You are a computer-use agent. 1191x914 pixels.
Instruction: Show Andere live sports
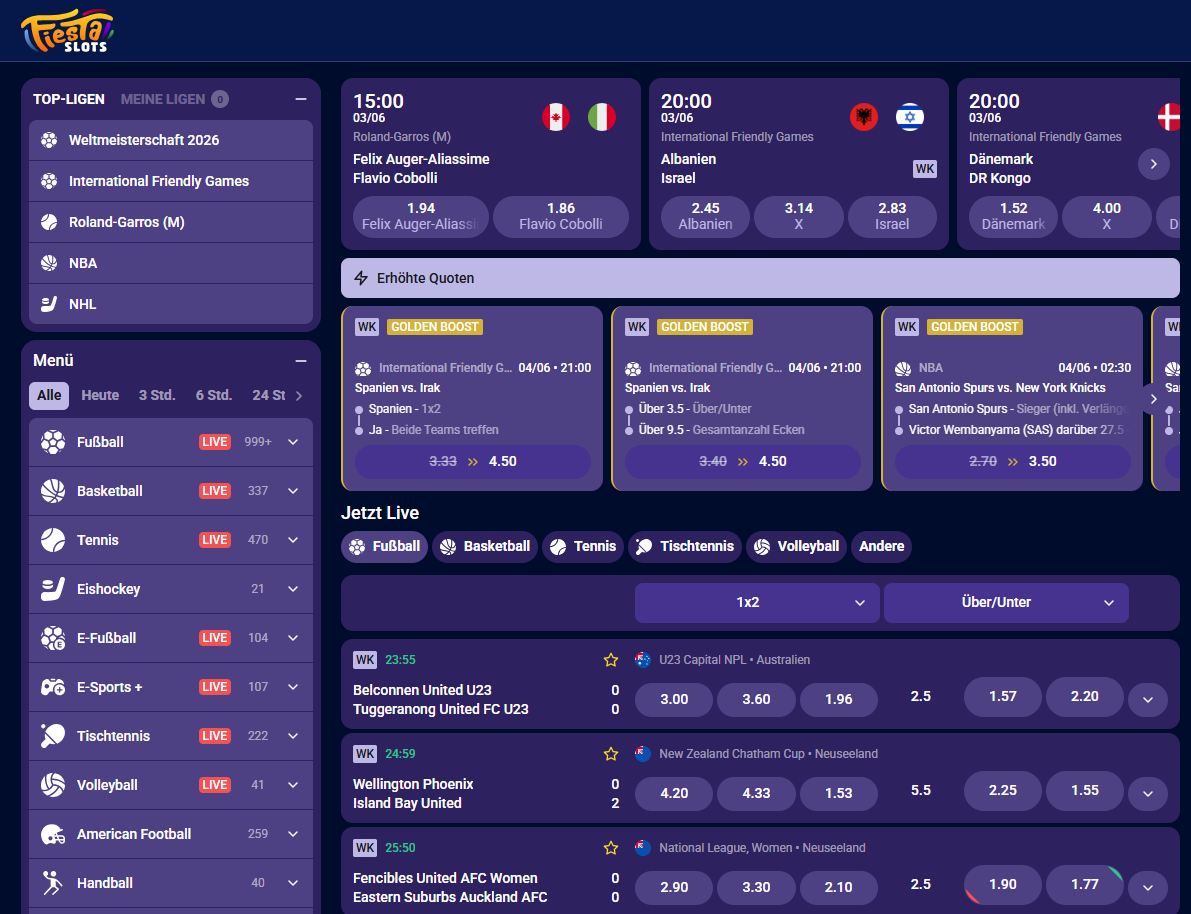coord(881,546)
